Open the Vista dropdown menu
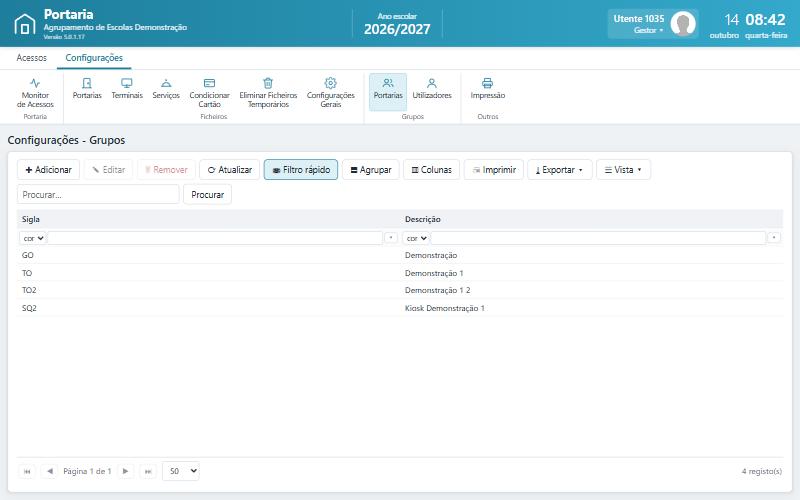 (x=623, y=169)
